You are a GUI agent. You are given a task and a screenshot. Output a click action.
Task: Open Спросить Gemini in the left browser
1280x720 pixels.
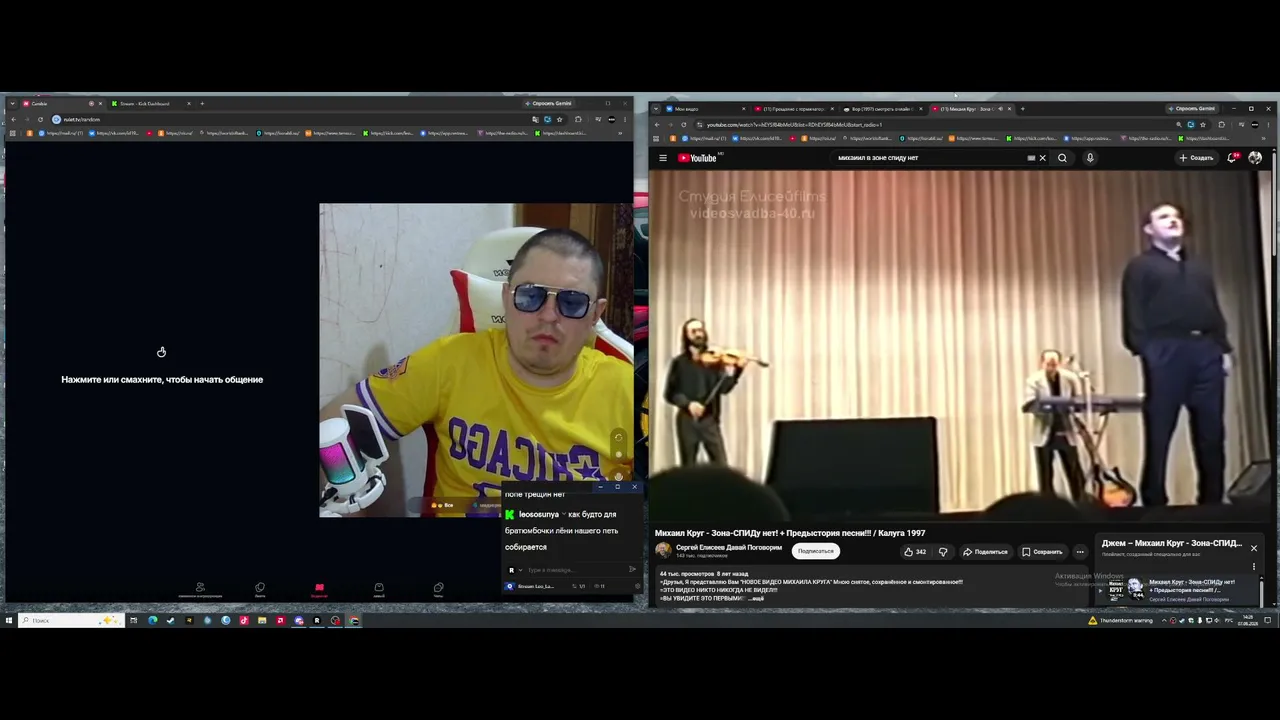[x=548, y=103]
